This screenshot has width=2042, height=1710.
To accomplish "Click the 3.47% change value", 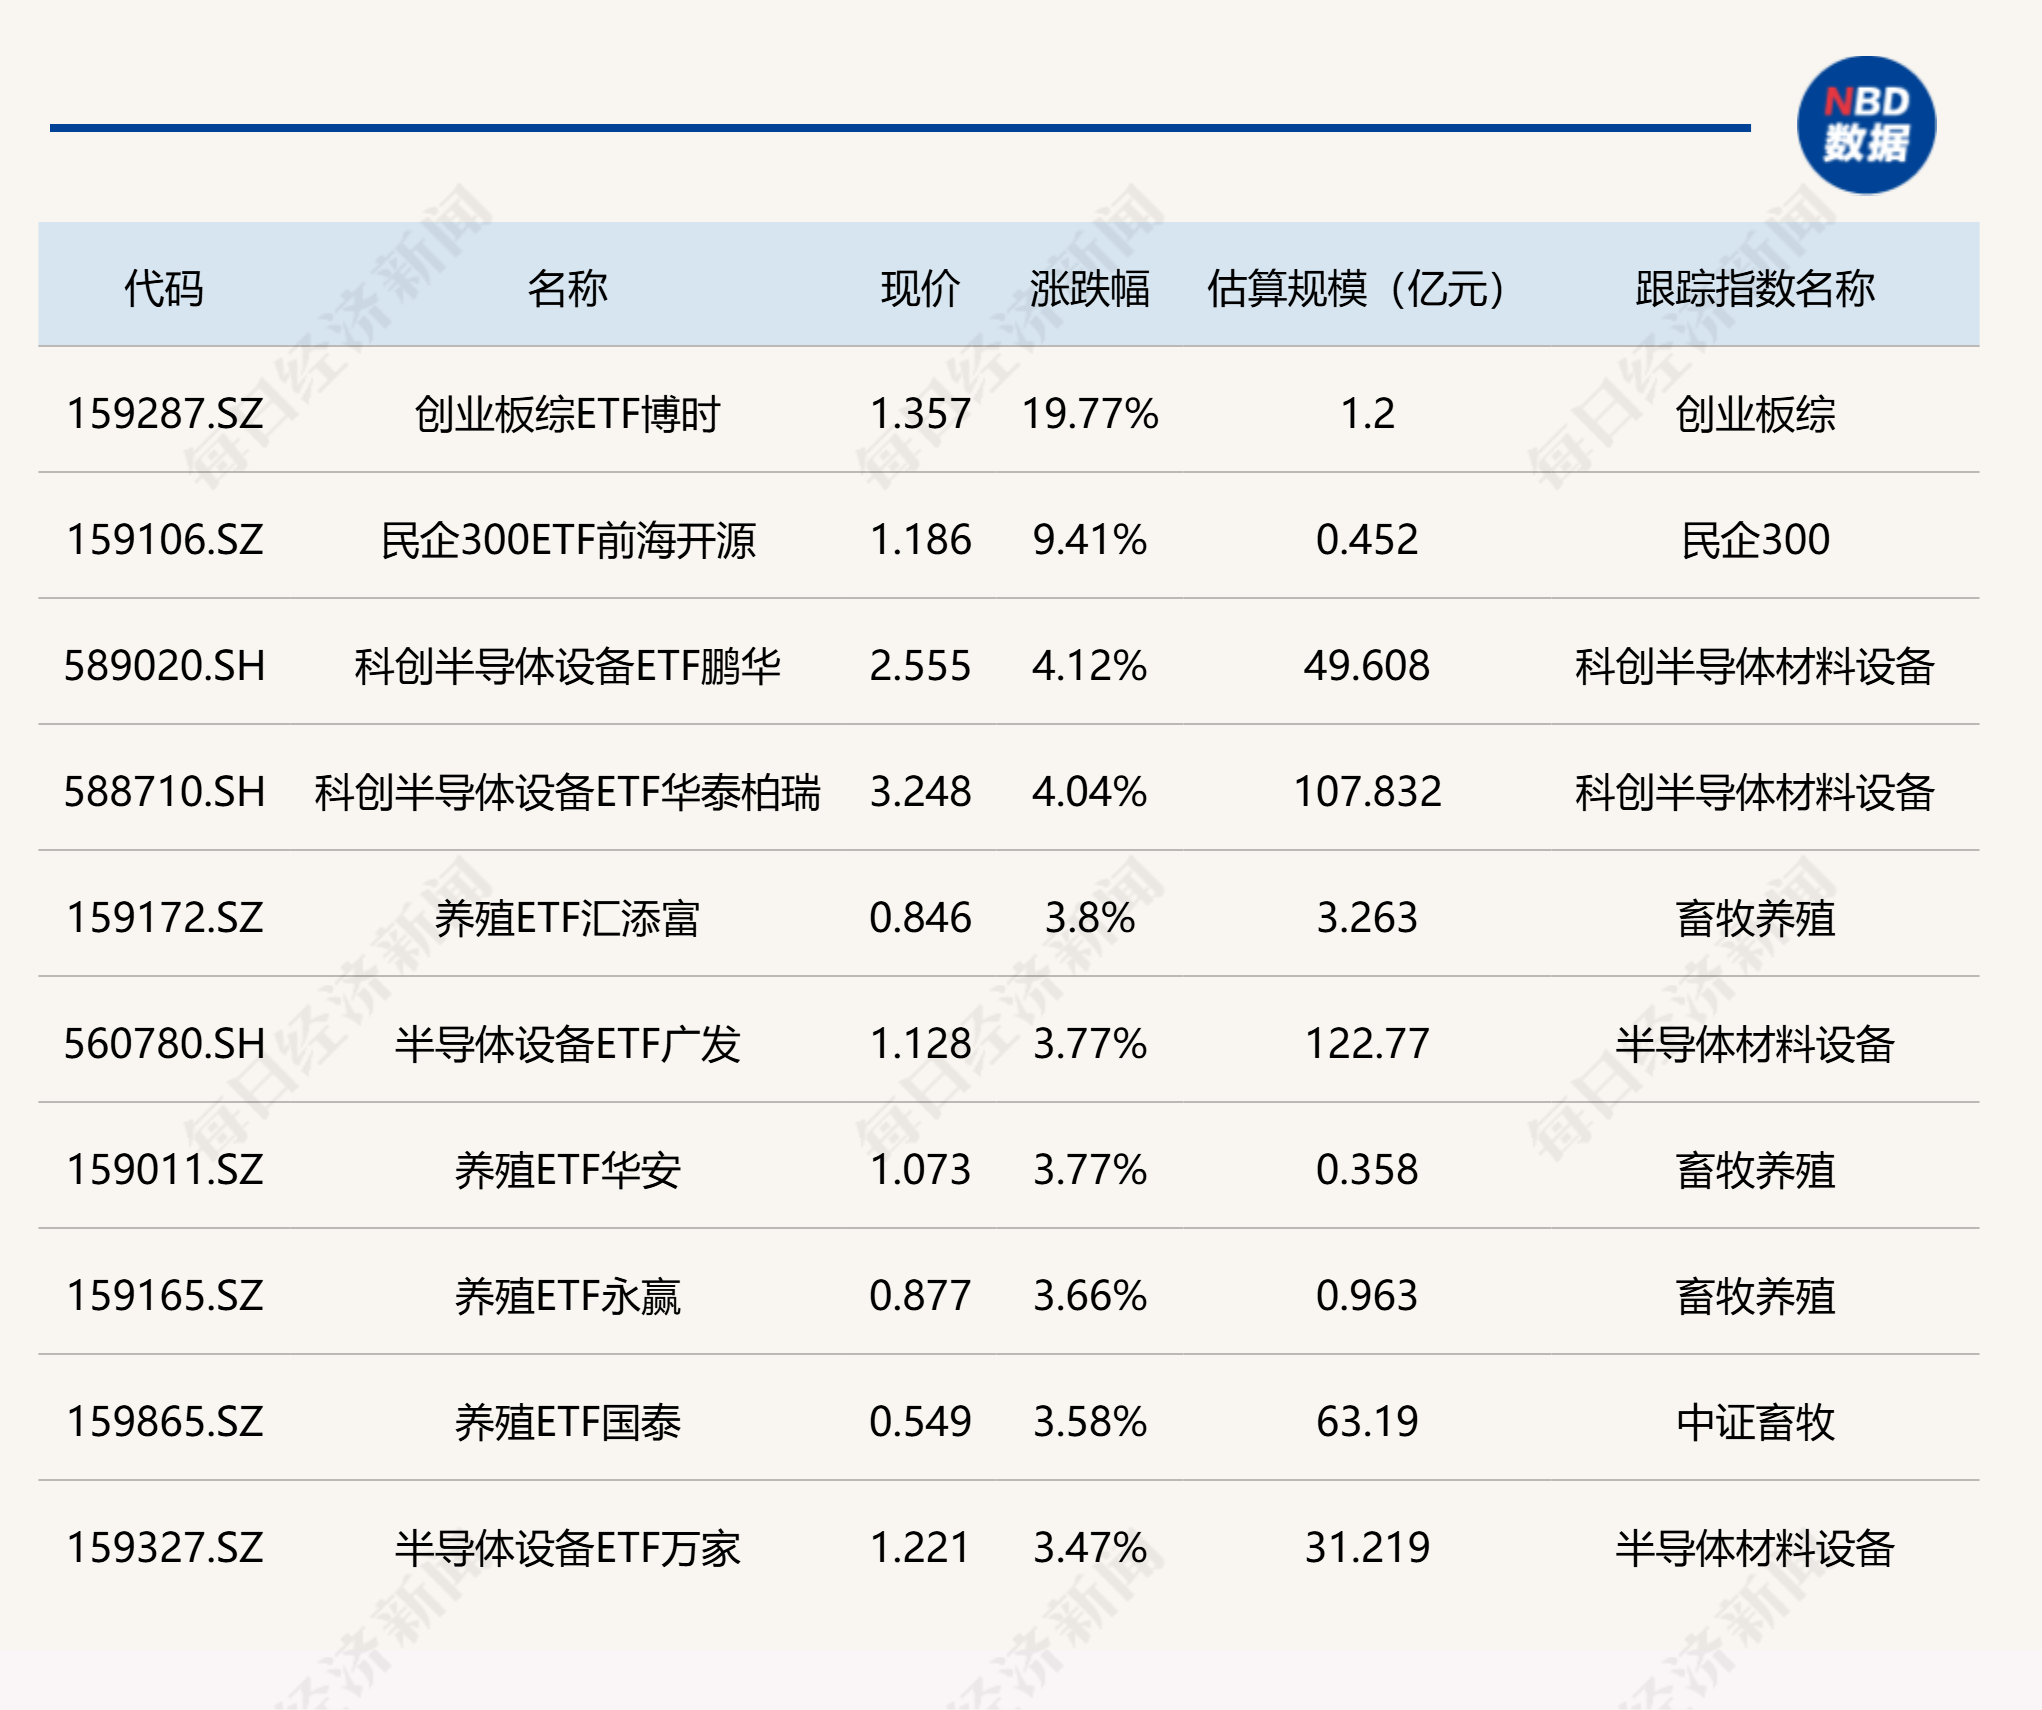I will click(x=1090, y=1548).
